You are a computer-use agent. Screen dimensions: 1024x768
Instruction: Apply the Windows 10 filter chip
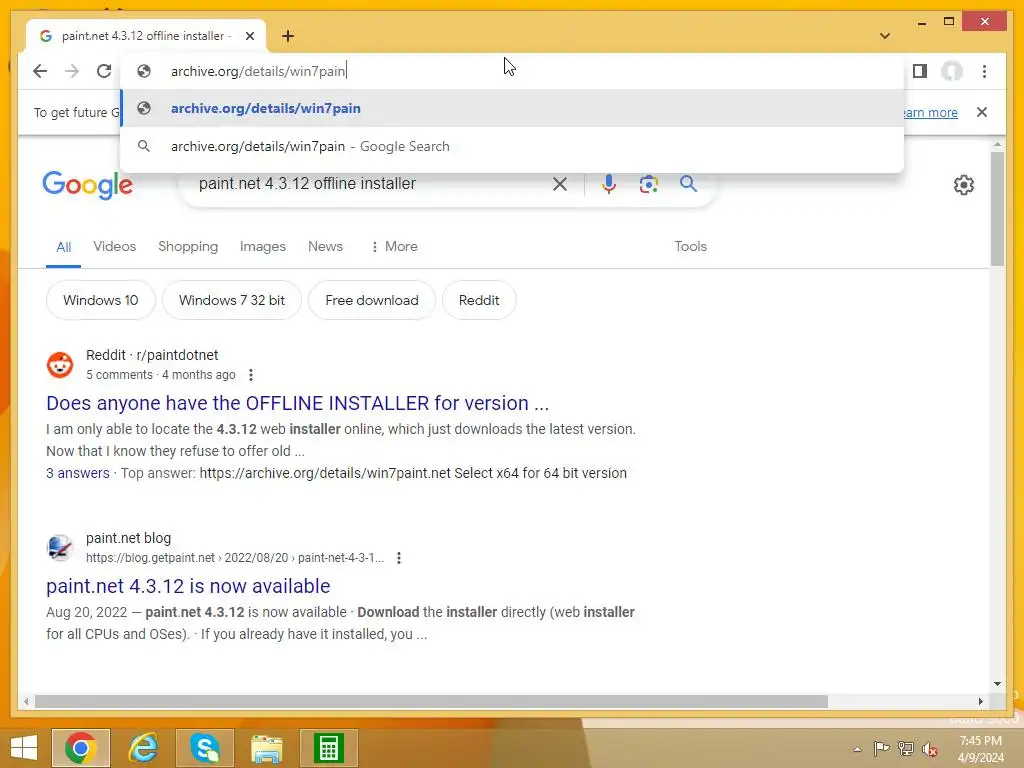[x=101, y=300]
